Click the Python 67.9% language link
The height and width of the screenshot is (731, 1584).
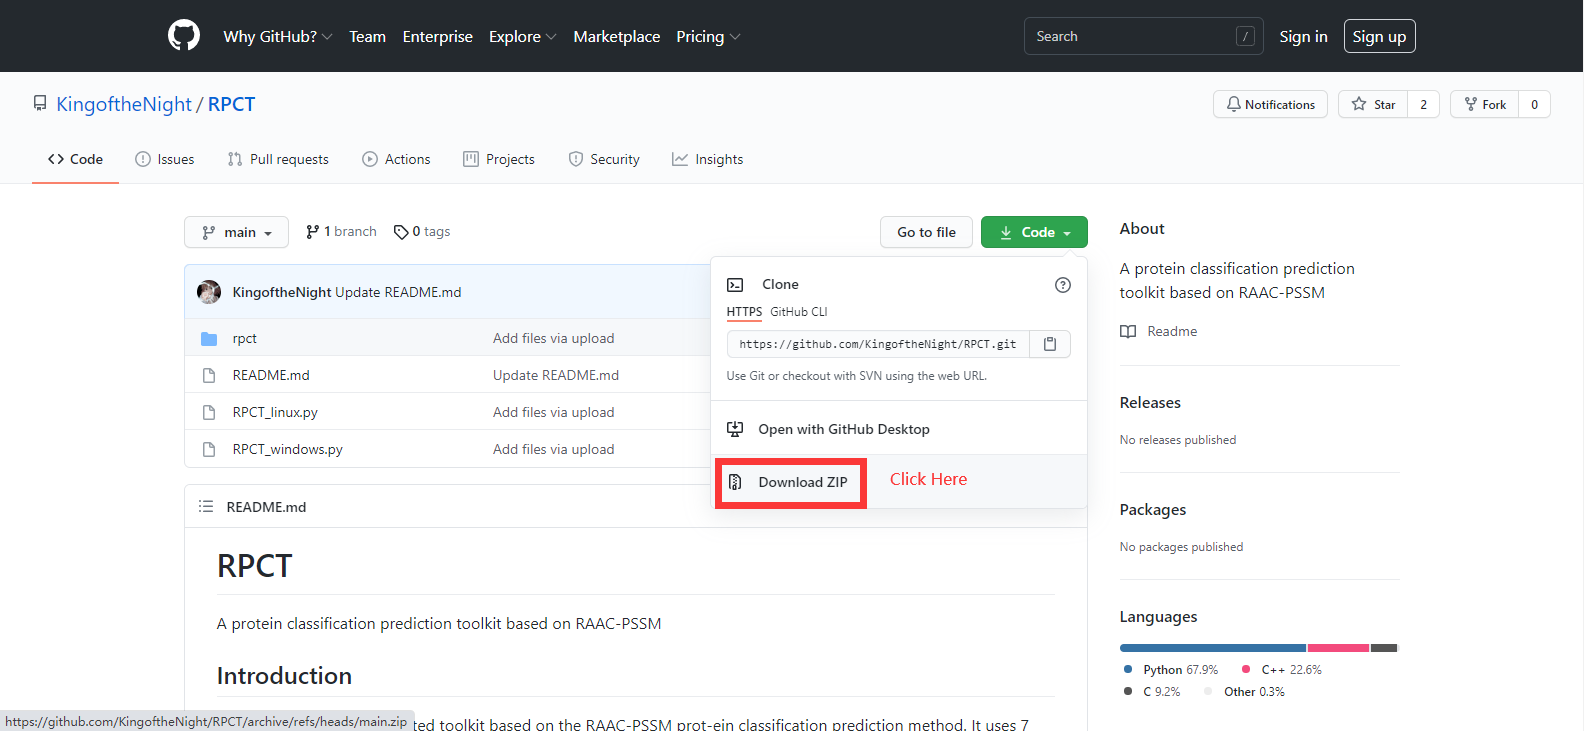[x=1171, y=670]
